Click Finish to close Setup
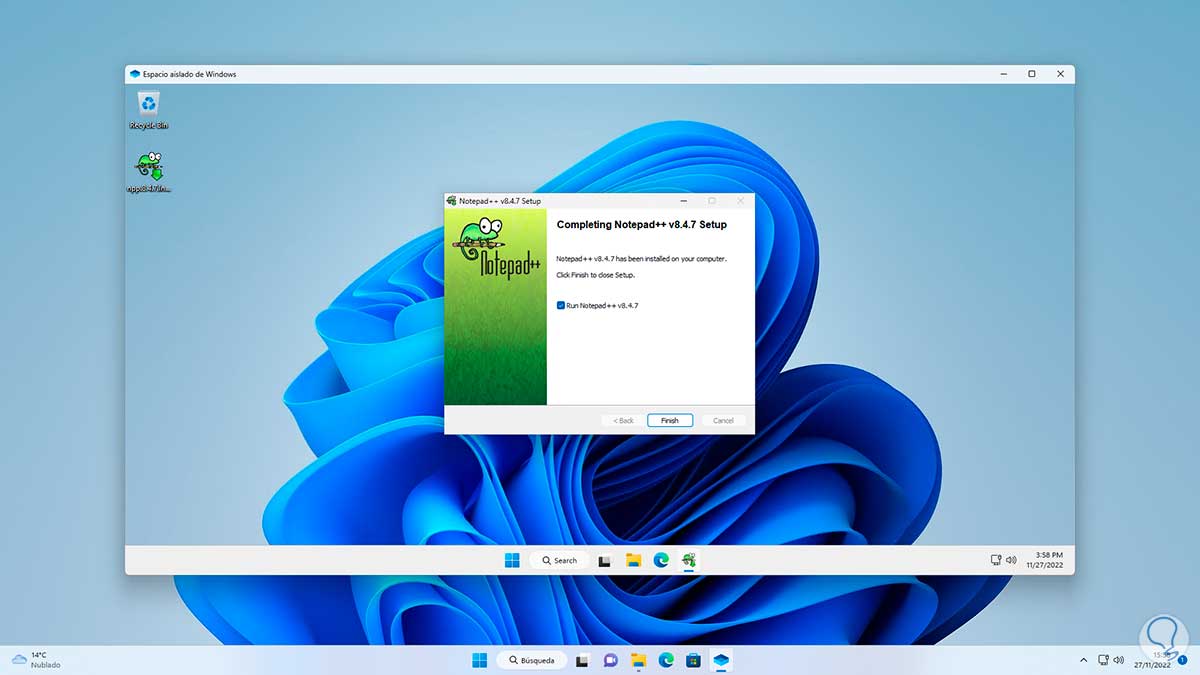 (670, 420)
